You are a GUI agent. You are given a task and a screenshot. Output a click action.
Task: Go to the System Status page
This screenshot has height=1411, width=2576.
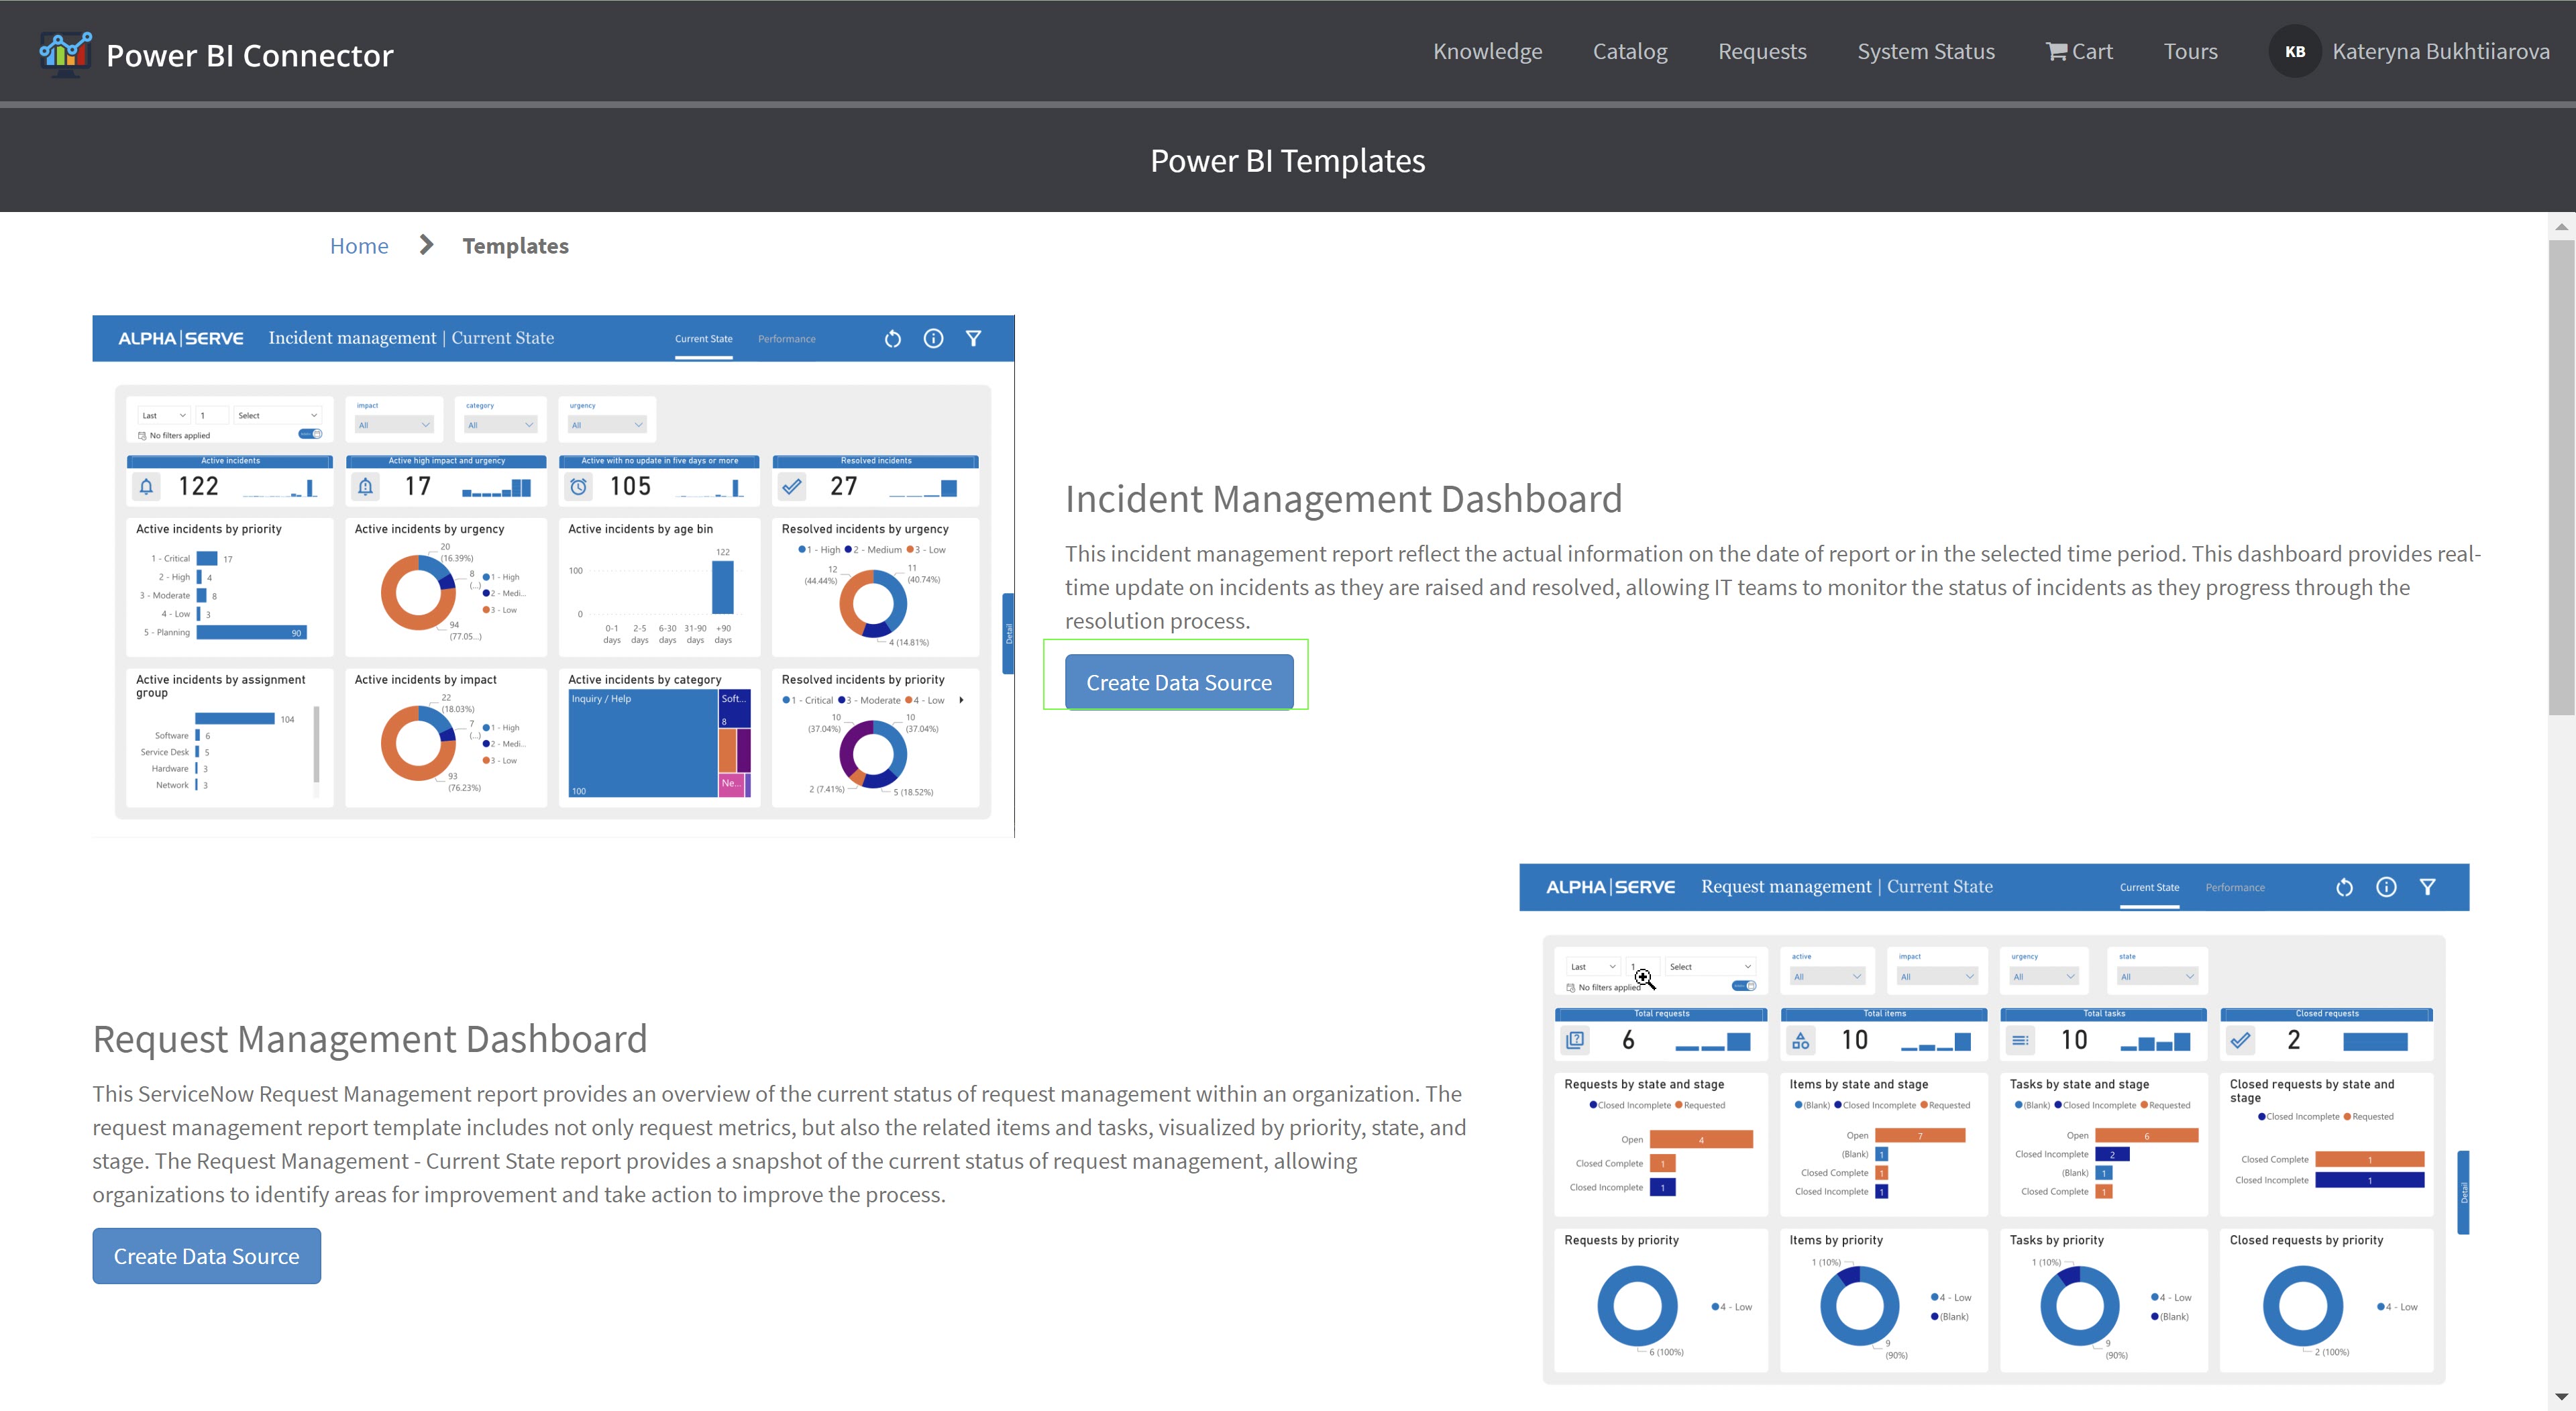[x=1925, y=51]
